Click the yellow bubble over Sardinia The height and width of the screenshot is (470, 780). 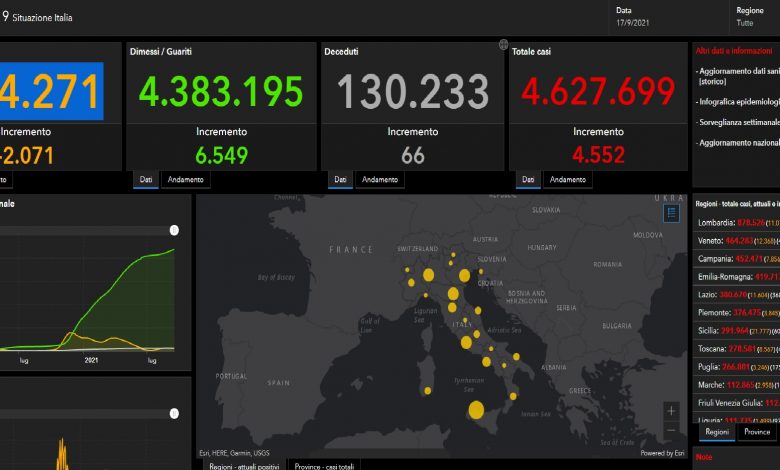[x=427, y=390]
